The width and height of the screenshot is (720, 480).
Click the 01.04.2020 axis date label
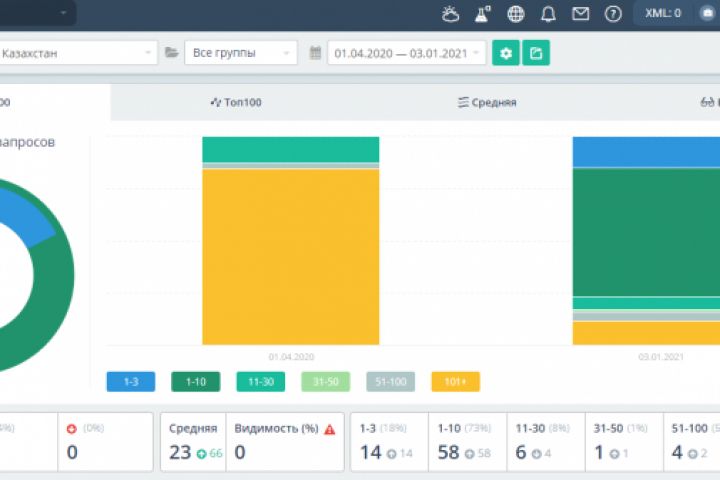[x=291, y=357]
